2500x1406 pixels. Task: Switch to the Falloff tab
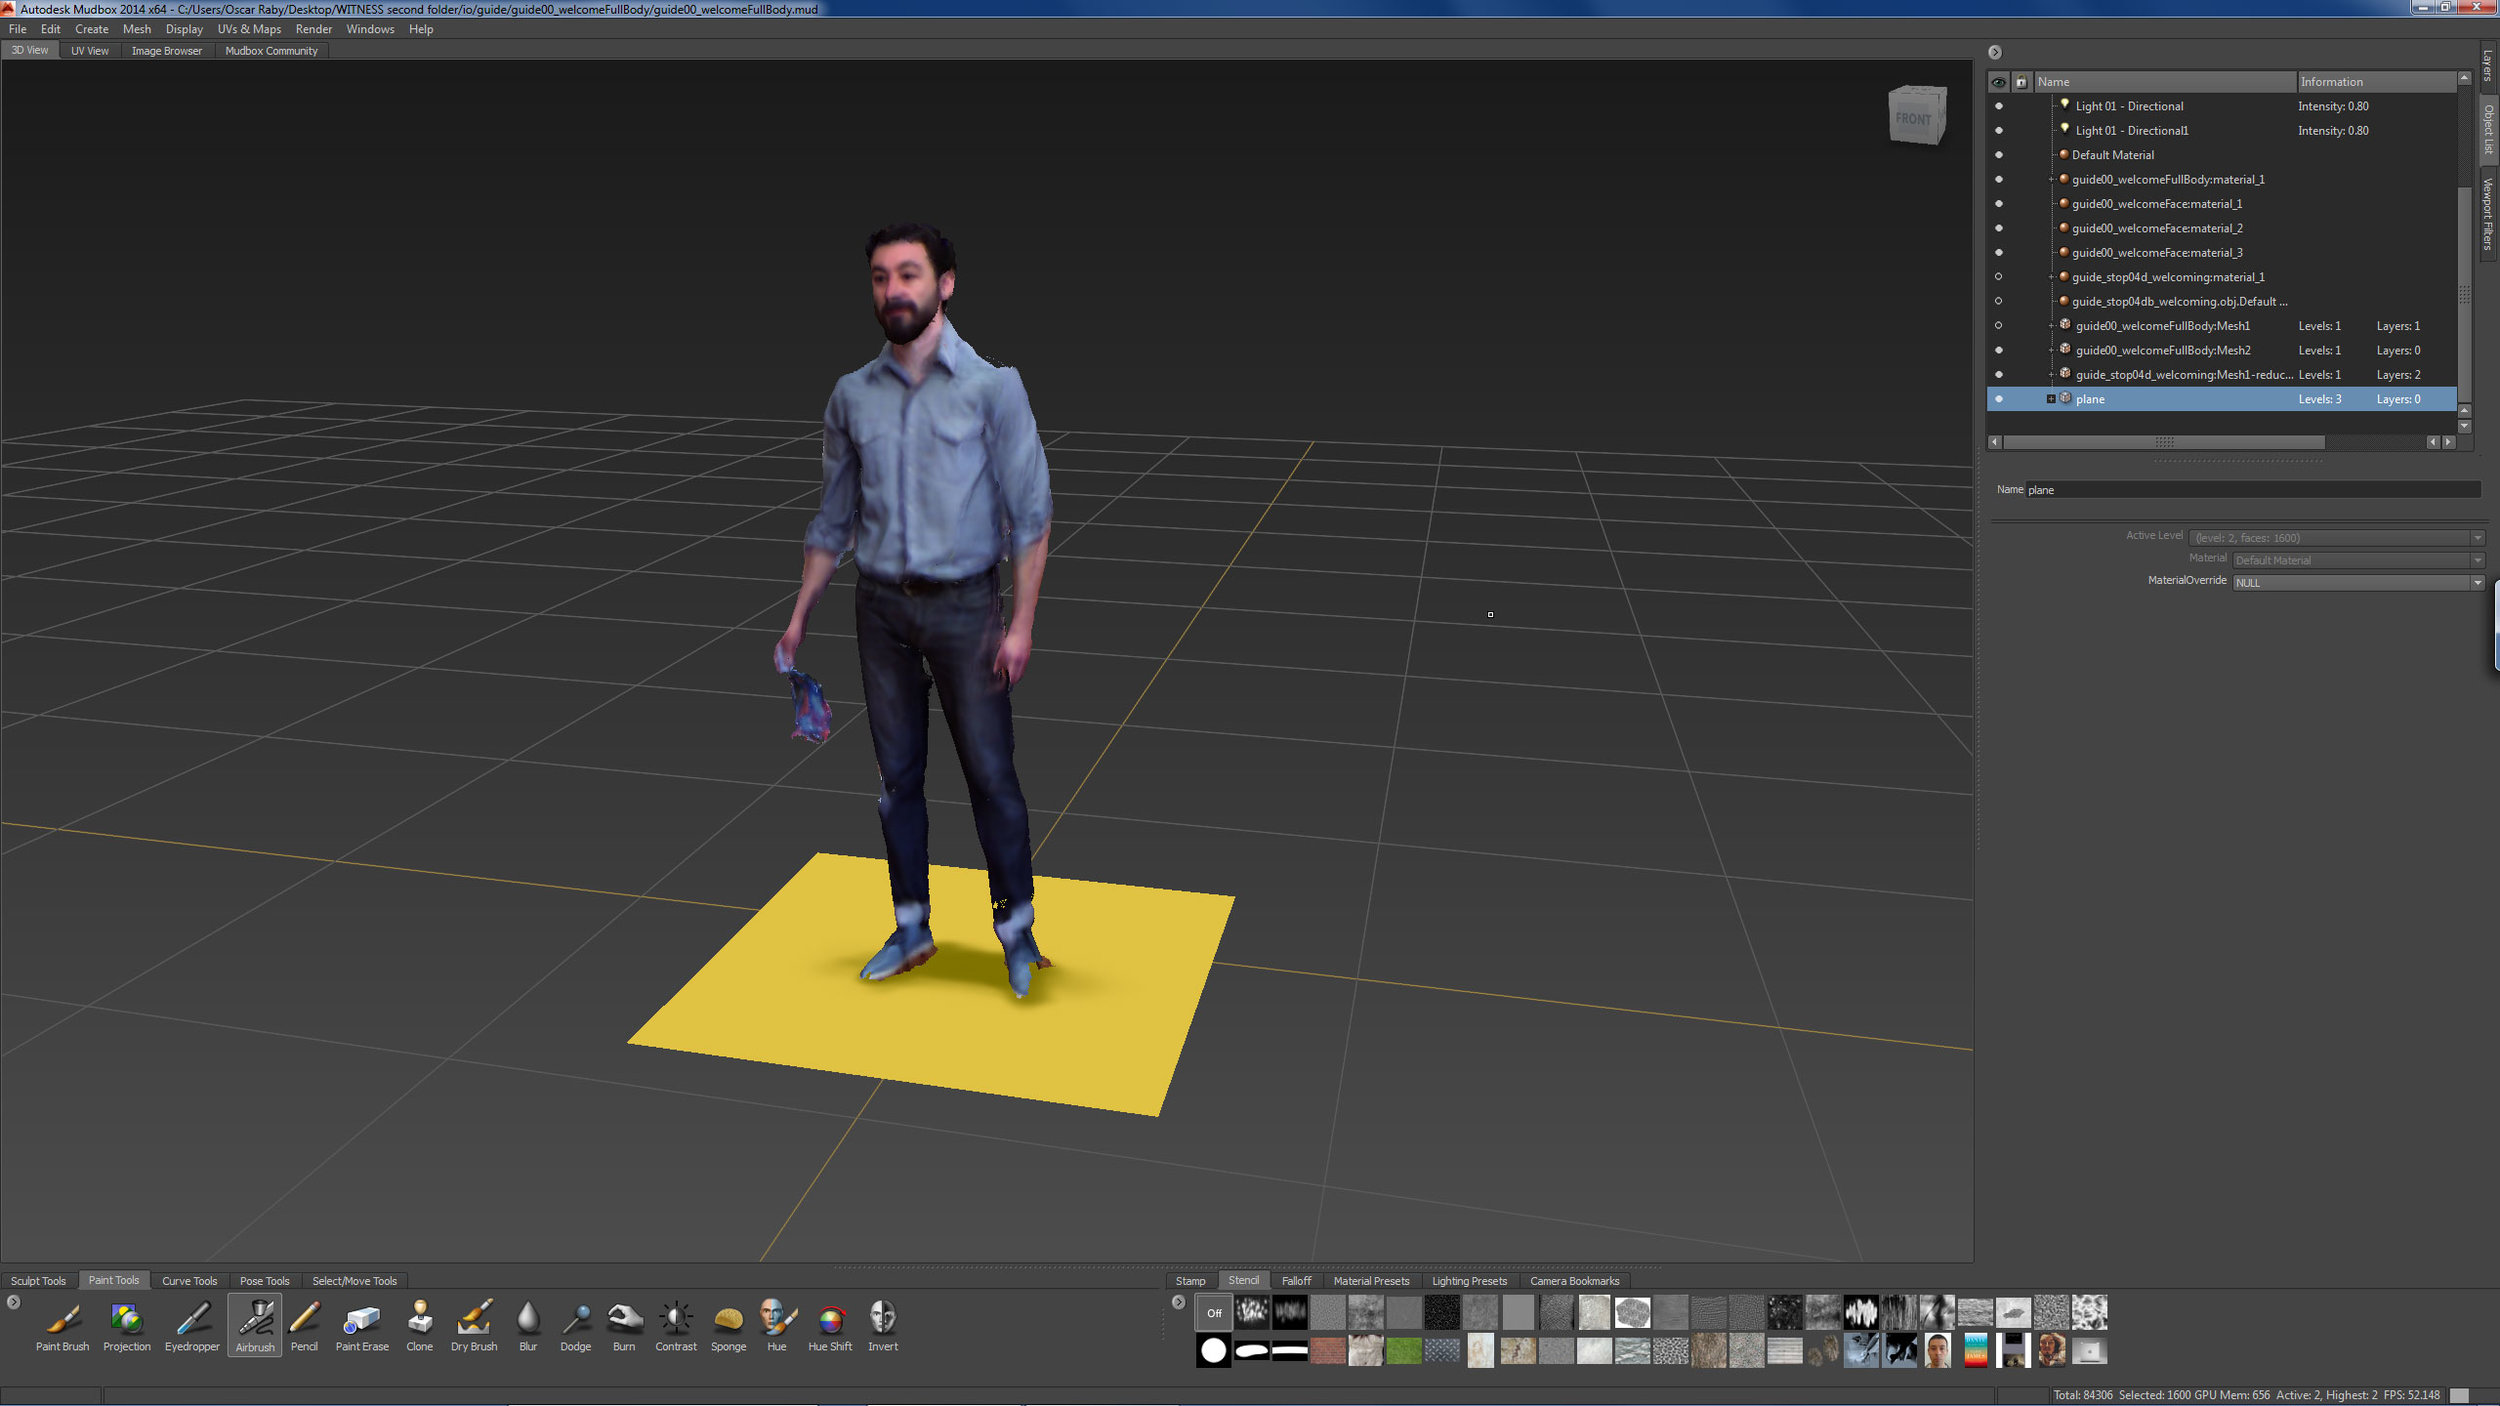pyautogui.click(x=1297, y=1281)
